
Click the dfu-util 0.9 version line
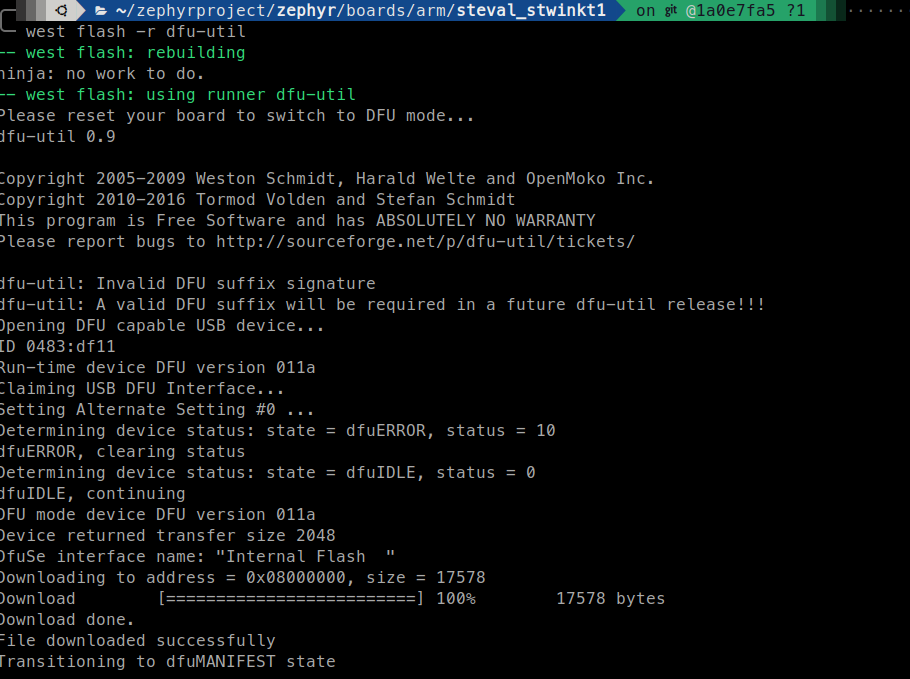pos(57,136)
